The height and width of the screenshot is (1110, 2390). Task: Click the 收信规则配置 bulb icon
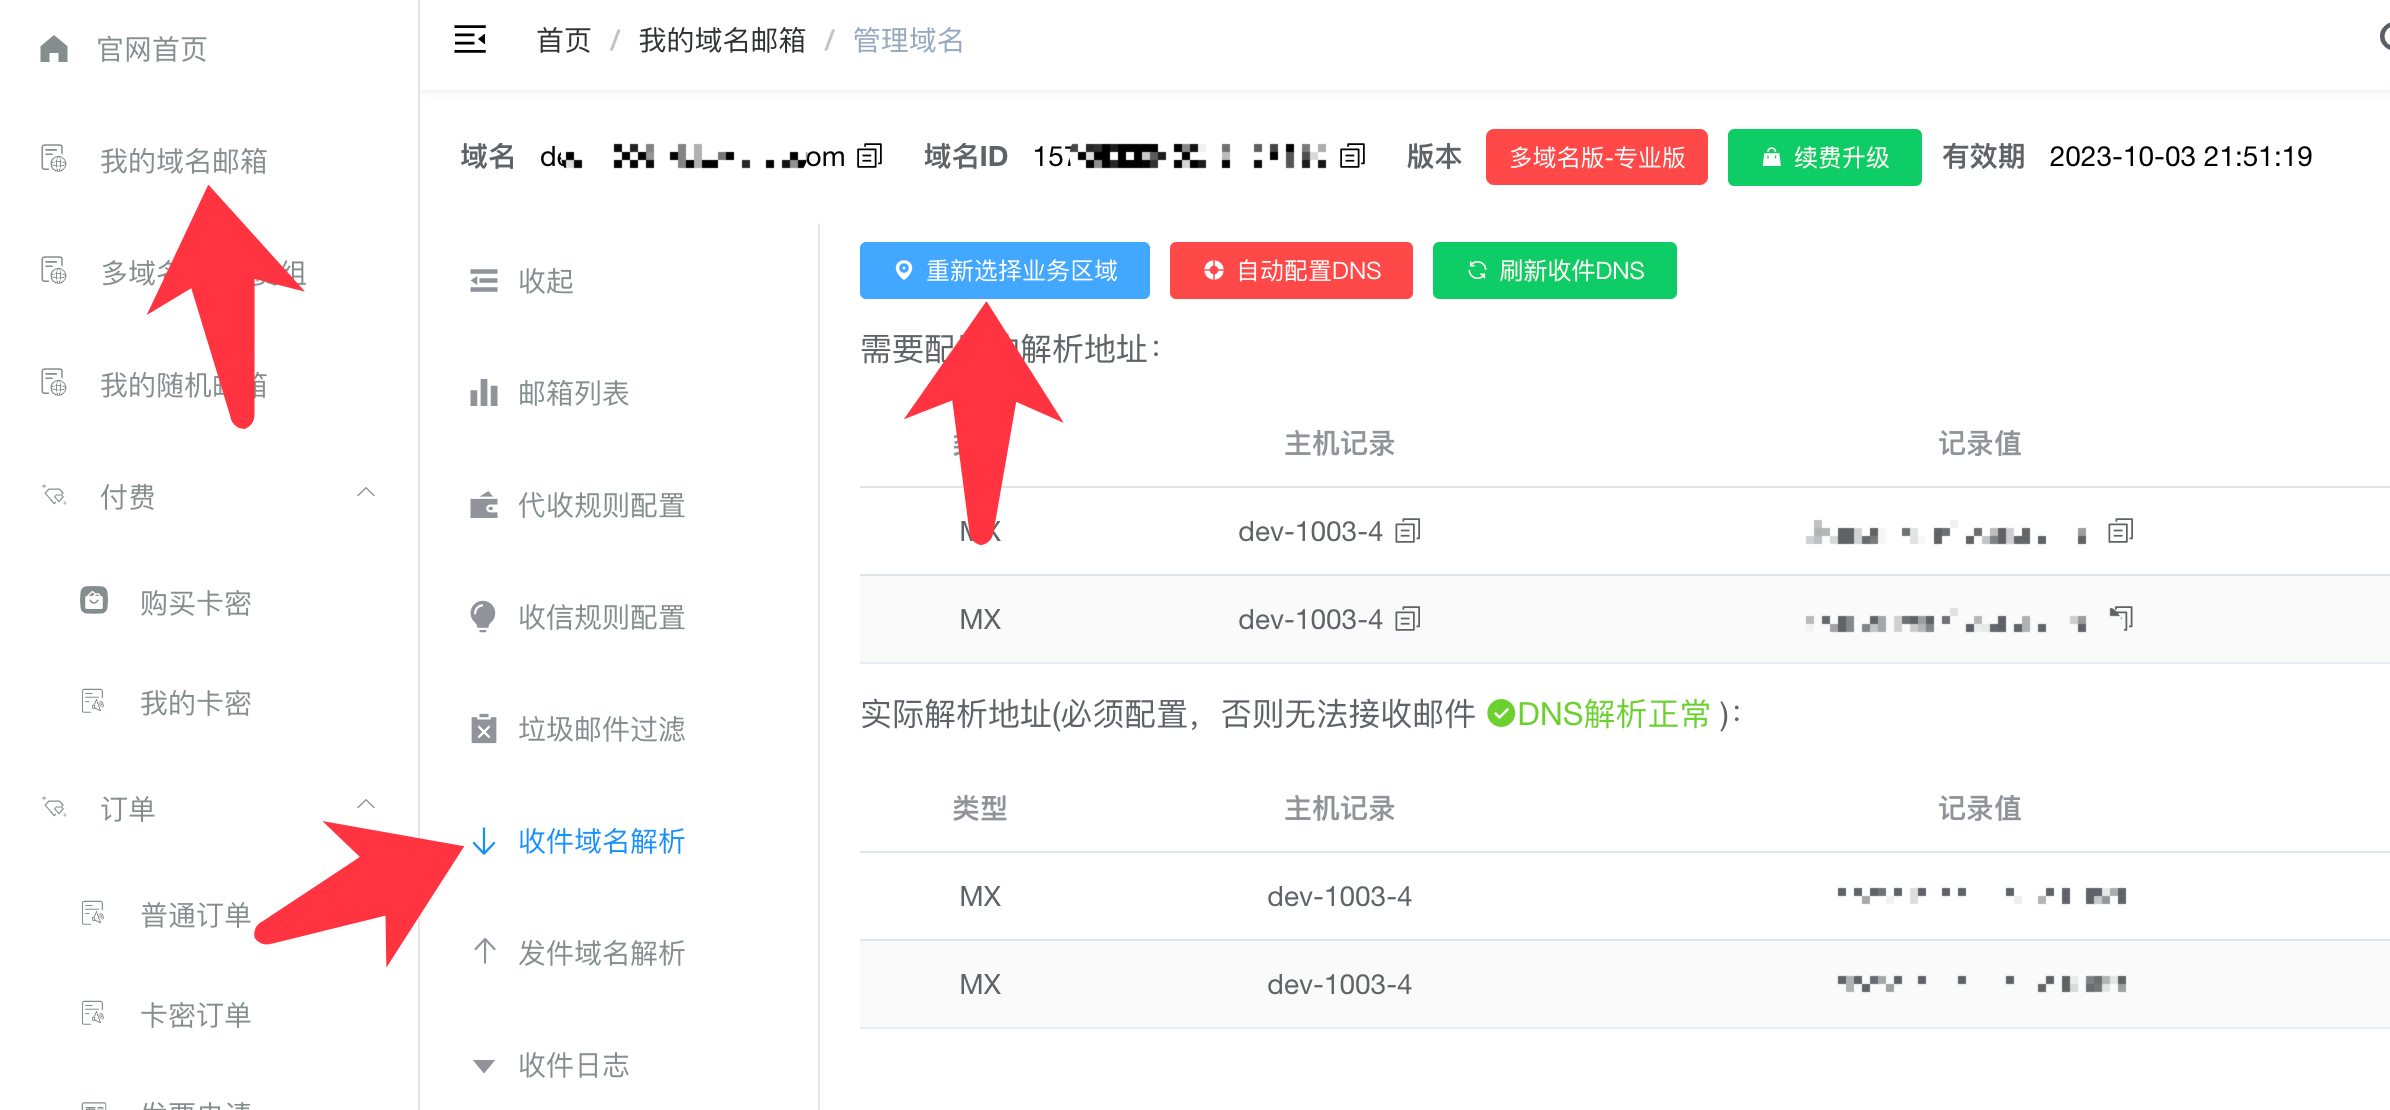484,617
